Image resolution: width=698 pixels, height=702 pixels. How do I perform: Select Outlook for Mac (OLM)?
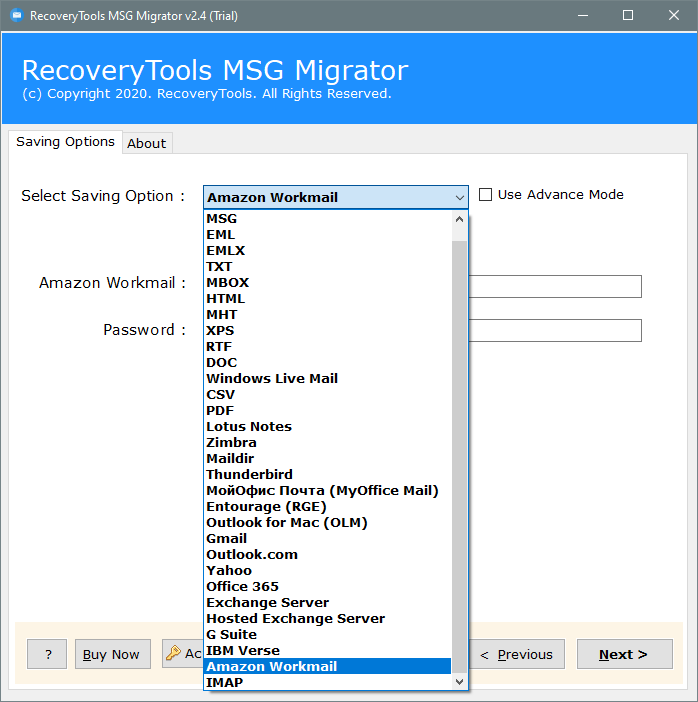pos(328,522)
